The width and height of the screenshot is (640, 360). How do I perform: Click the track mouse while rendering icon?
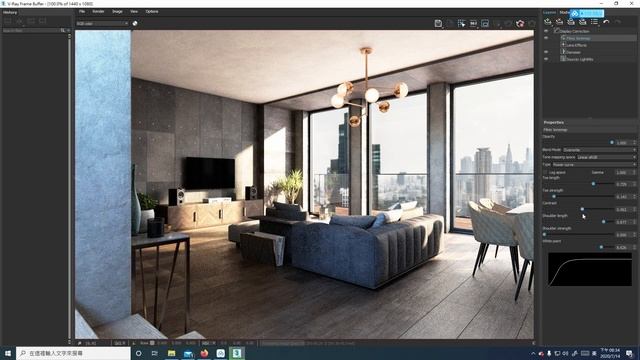462,24
